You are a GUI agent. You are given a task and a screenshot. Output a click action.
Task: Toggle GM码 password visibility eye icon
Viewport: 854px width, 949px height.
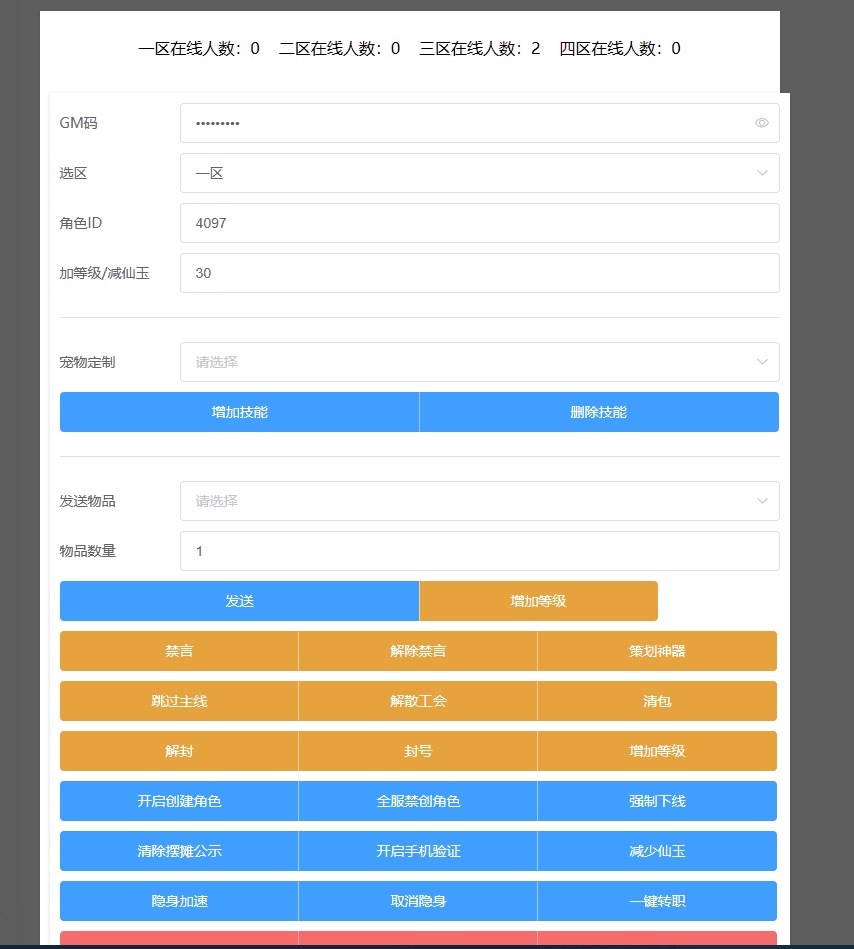point(761,123)
